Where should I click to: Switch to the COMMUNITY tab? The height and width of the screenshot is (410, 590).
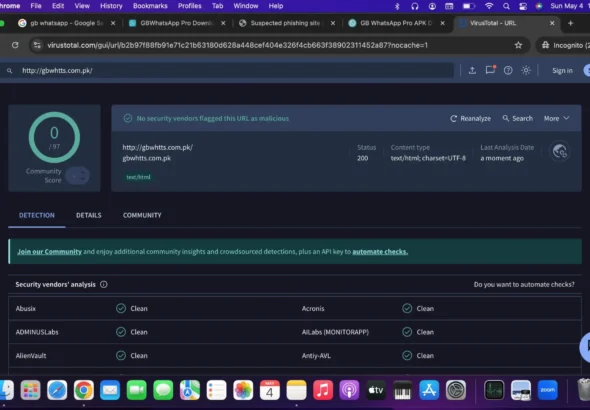coord(142,215)
